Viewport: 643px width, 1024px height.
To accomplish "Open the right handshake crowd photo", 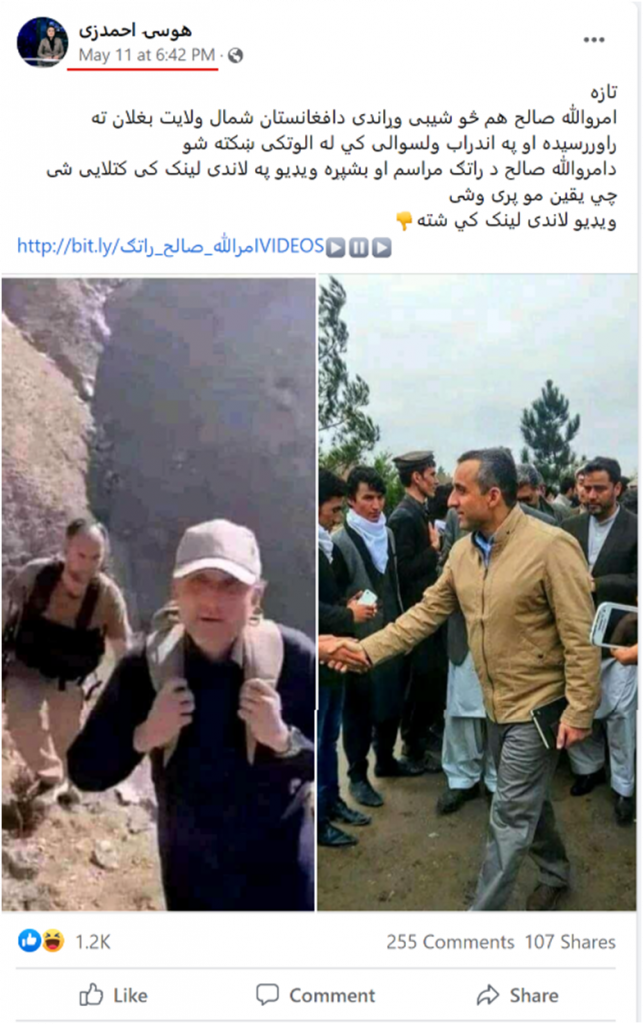I will pos(477,593).
